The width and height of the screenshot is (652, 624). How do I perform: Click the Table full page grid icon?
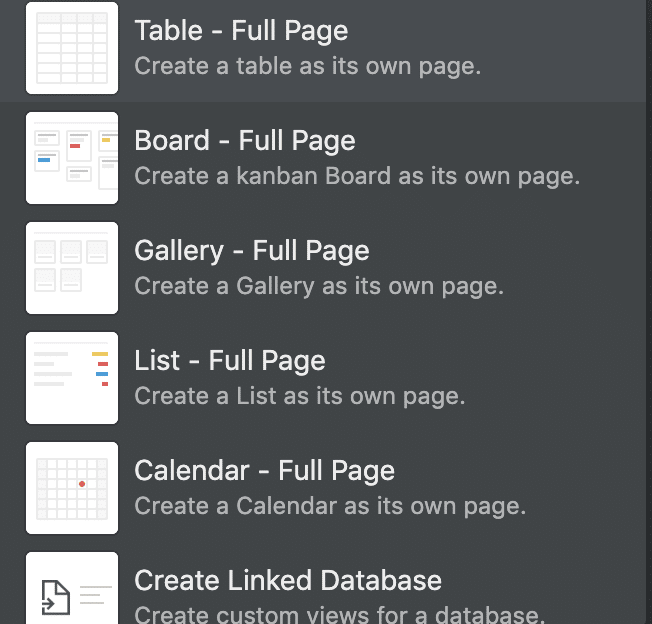tap(72, 48)
